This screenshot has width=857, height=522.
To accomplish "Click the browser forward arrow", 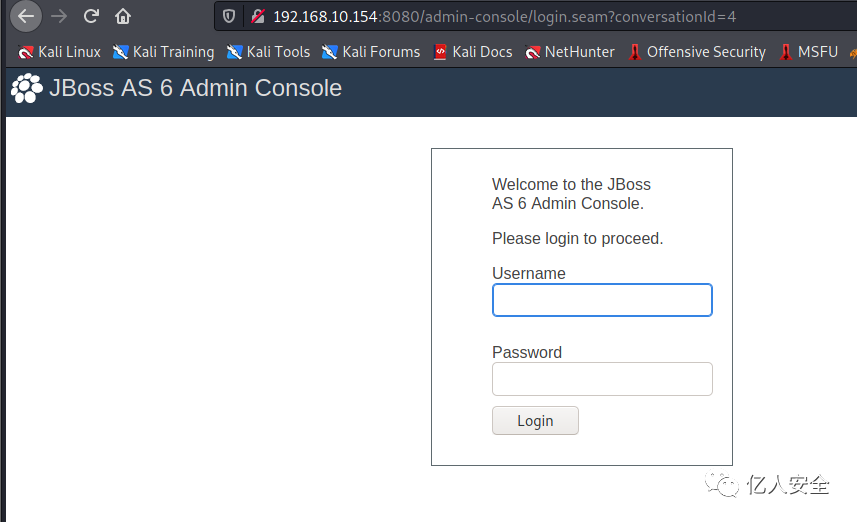I will tap(59, 16).
